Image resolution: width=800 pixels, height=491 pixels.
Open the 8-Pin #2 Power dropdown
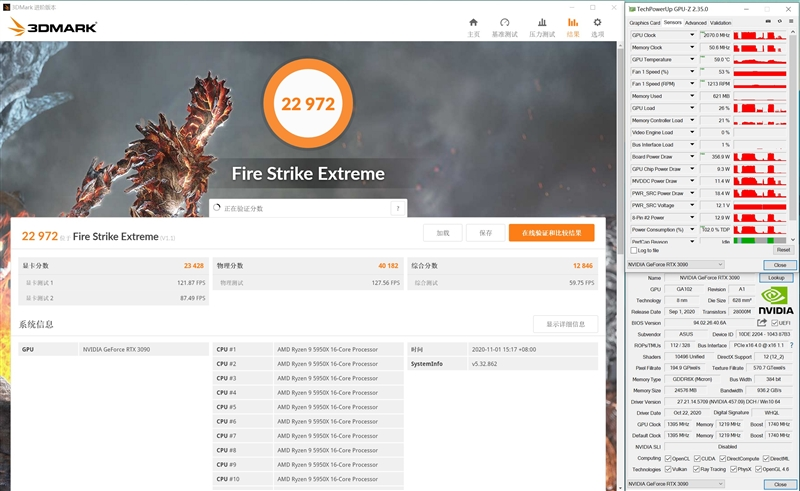click(x=692, y=217)
